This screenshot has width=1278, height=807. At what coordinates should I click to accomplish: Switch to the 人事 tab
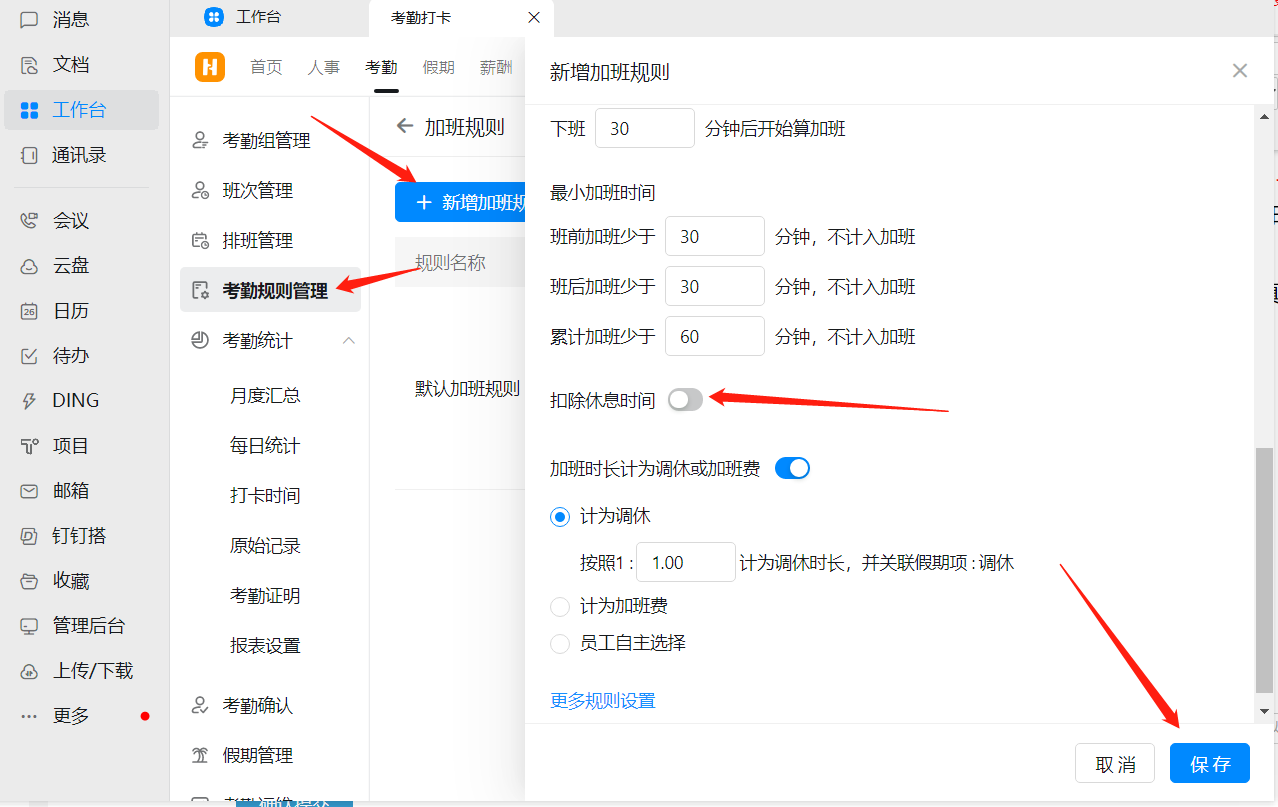tap(323, 67)
